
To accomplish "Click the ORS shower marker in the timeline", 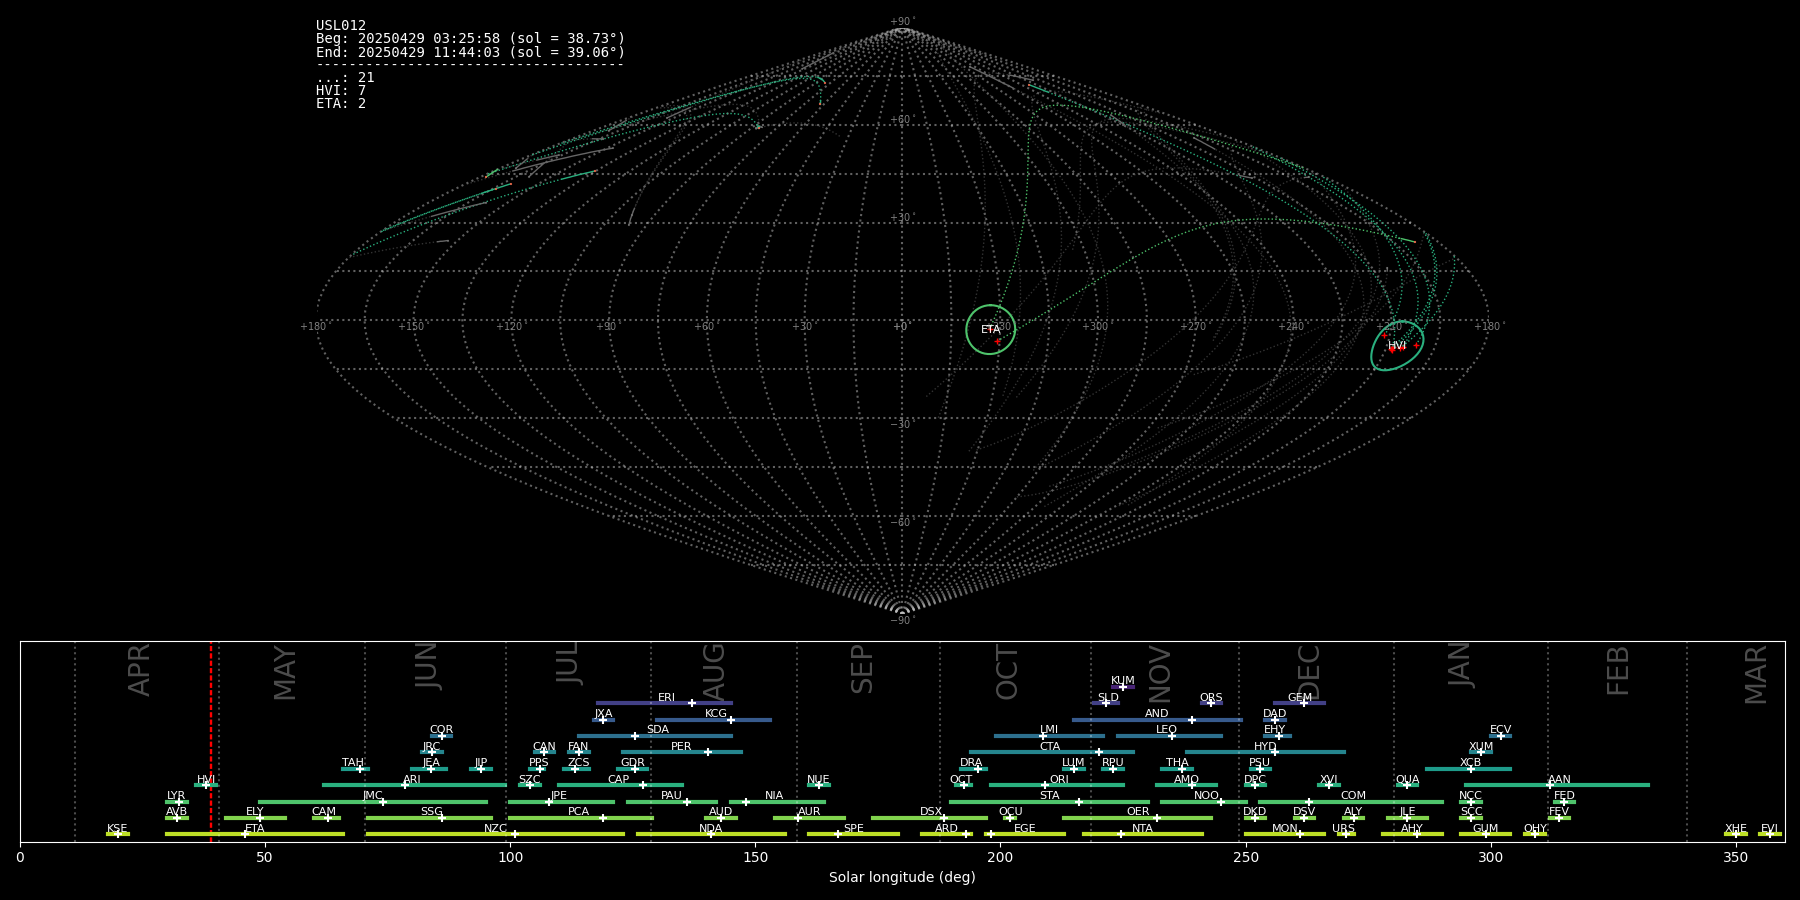I will [1211, 703].
